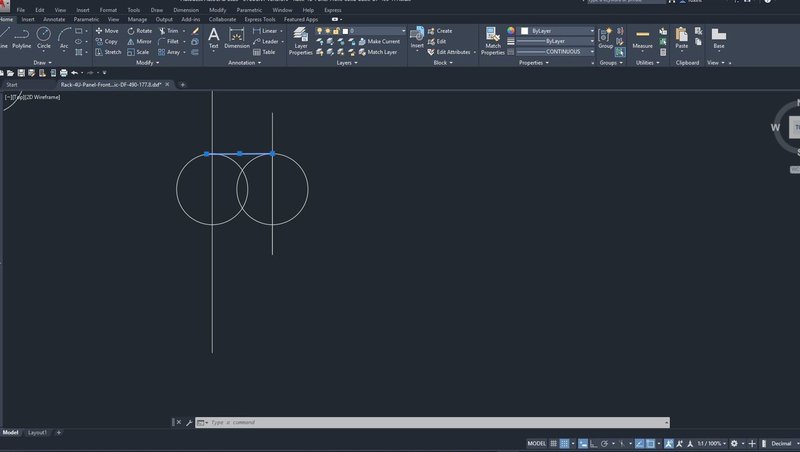Choose the Move modify tool
The height and width of the screenshot is (452, 800).
point(107,31)
